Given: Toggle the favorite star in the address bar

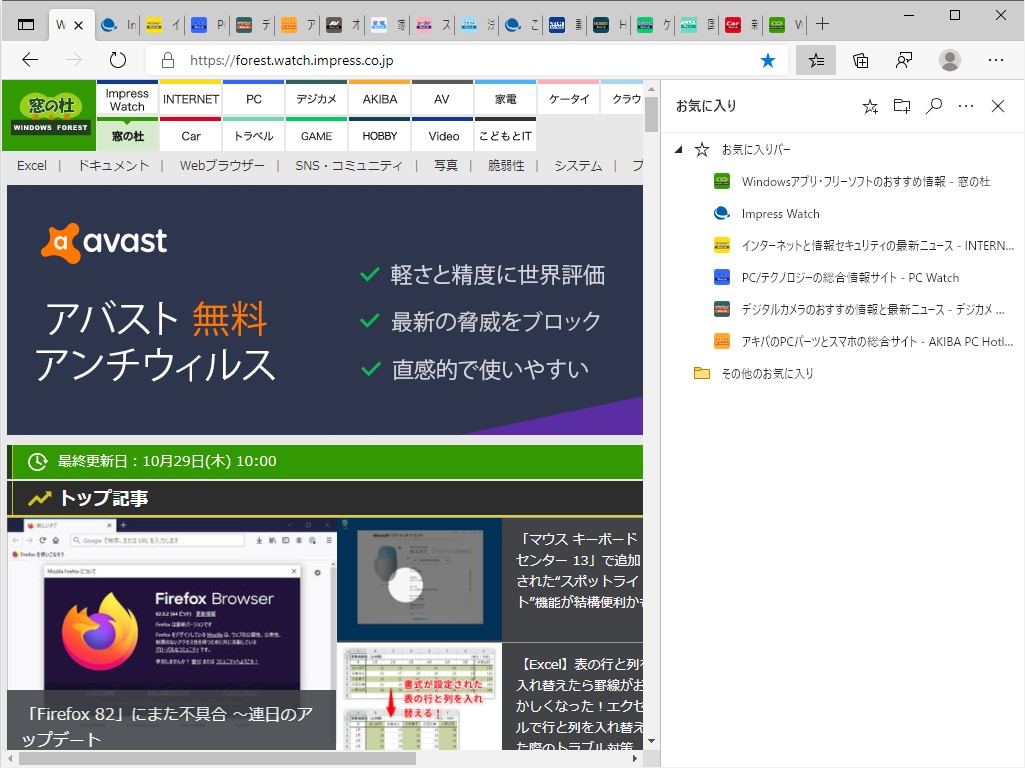Looking at the screenshot, I should coord(767,60).
